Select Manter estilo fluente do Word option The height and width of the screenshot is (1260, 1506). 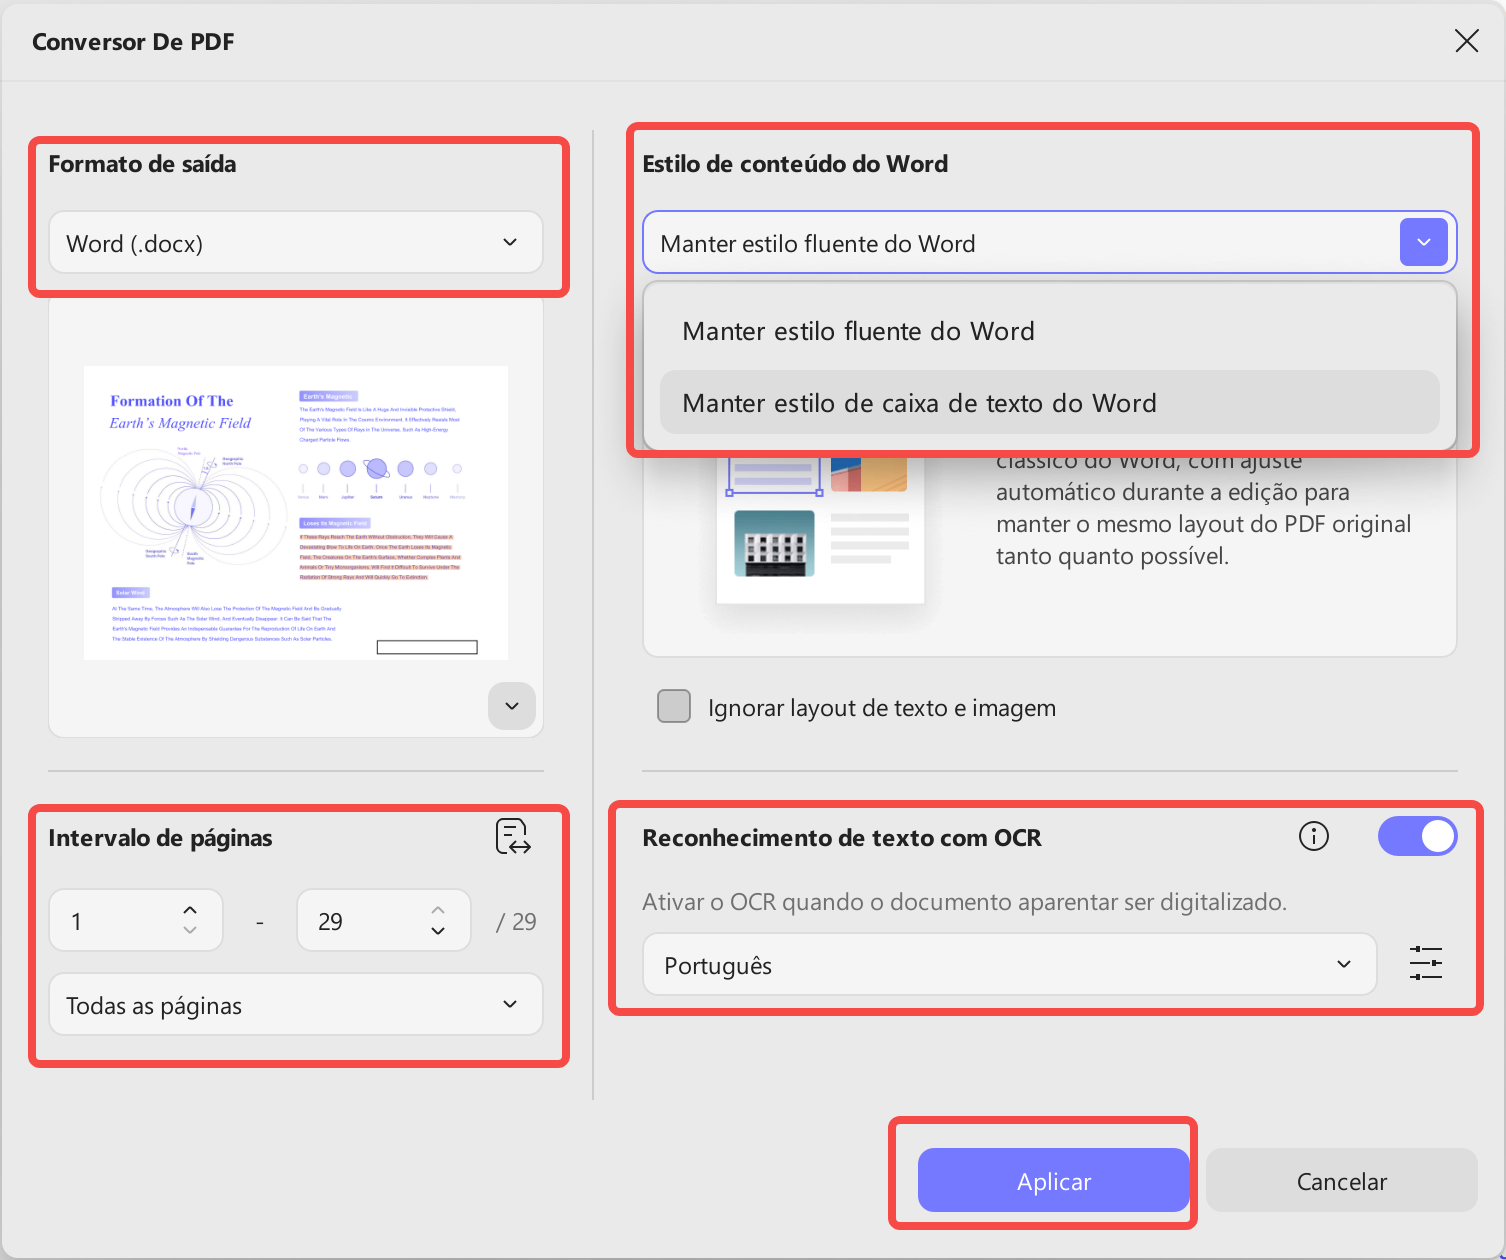point(1049,331)
